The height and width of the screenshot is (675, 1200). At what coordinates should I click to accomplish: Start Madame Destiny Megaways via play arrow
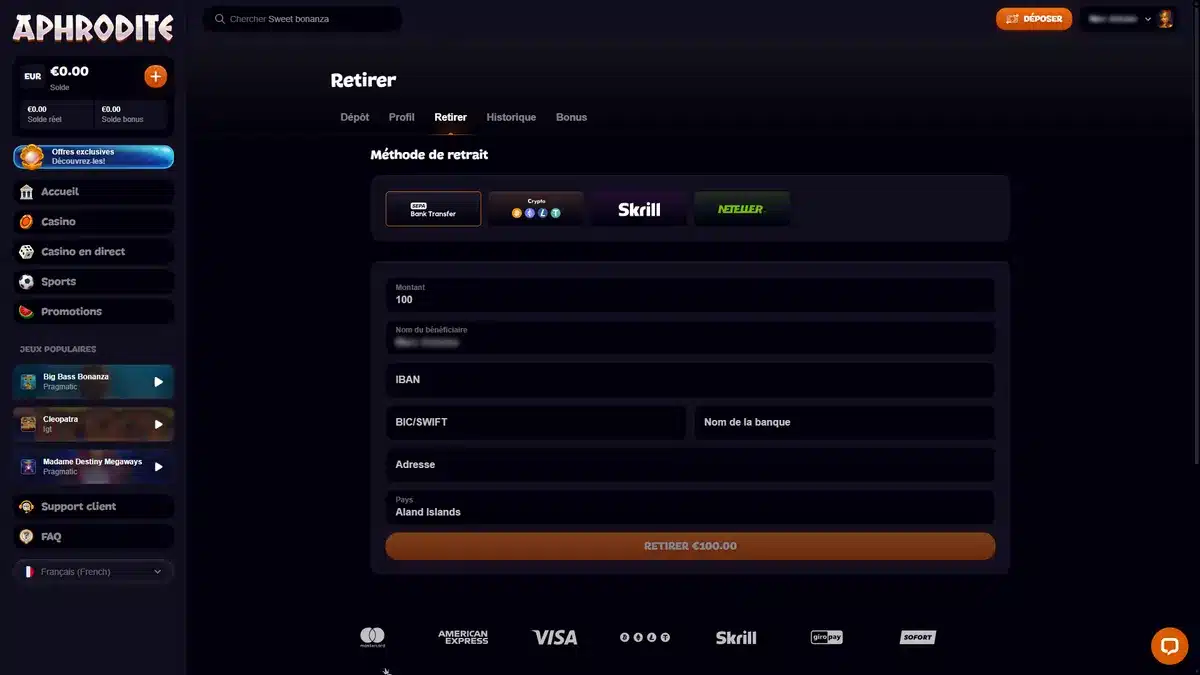[x=158, y=466]
